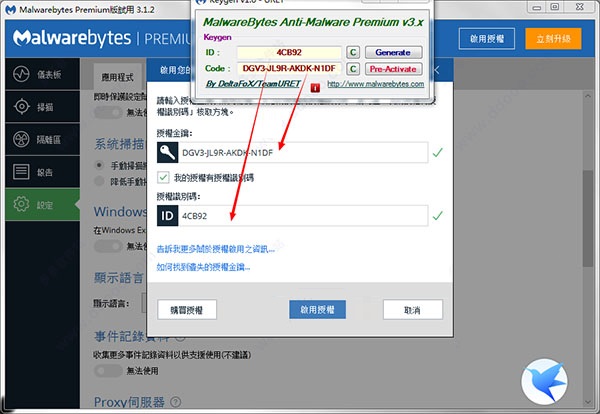Select the manual scan radio option

(x=99, y=165)
